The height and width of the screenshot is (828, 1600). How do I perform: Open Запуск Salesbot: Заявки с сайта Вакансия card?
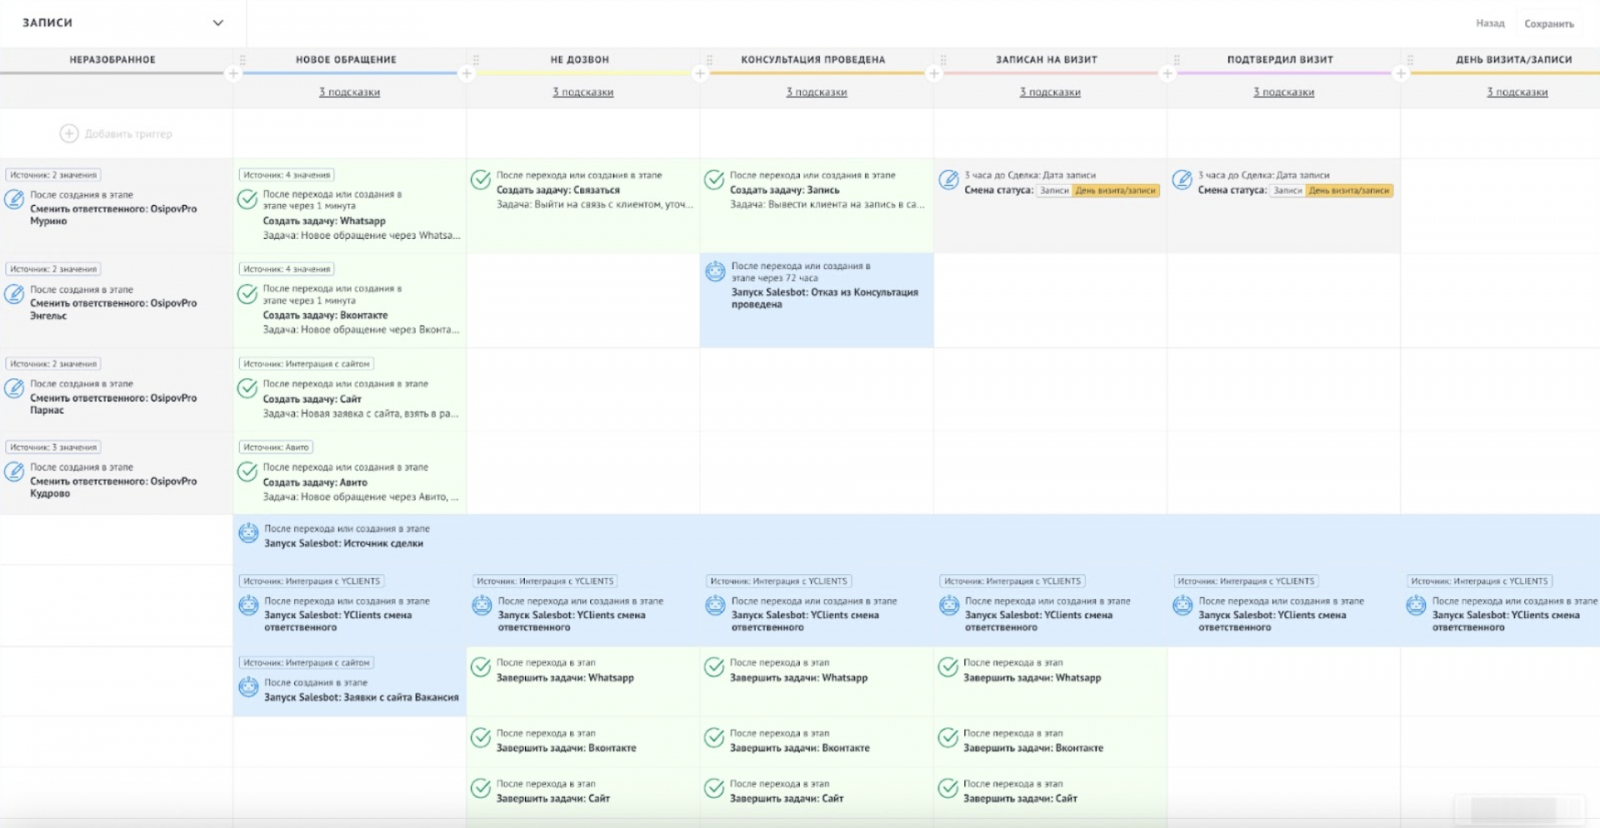click(x=361, y=697)
